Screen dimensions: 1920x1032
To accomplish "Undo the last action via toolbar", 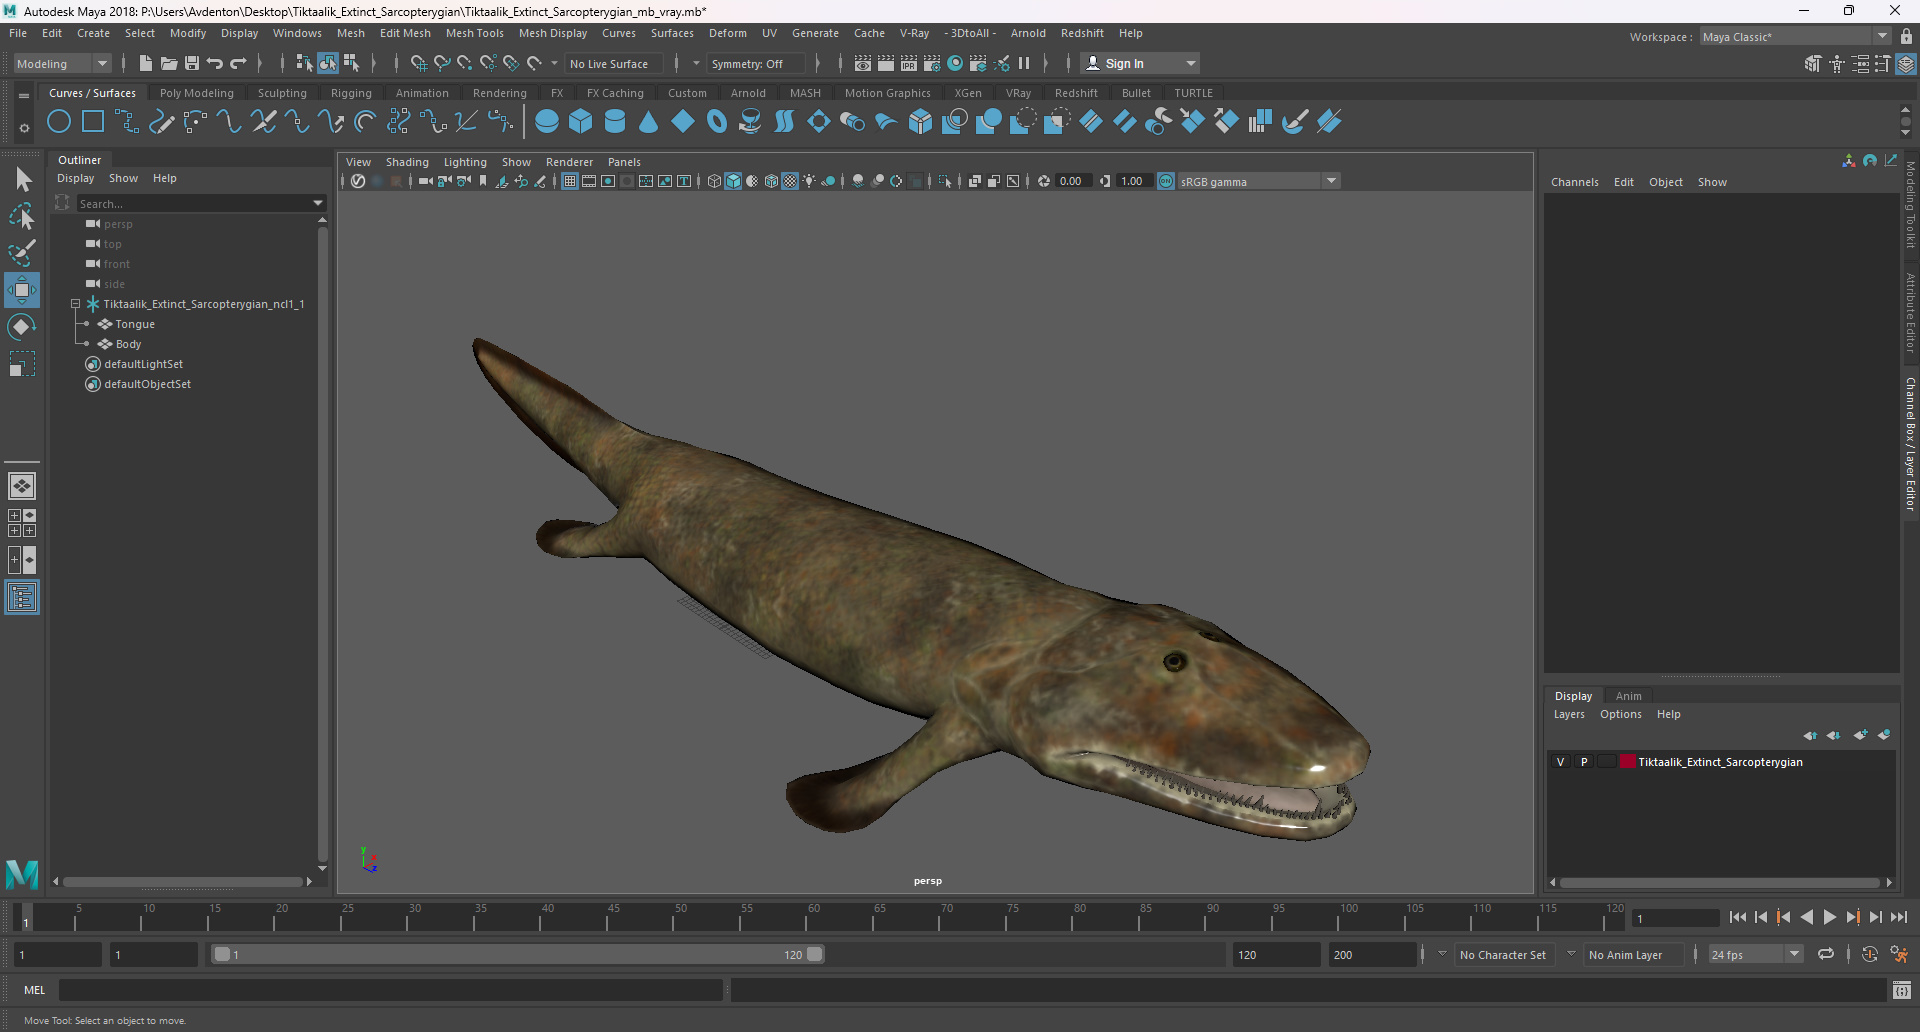I will coord(215,63).
